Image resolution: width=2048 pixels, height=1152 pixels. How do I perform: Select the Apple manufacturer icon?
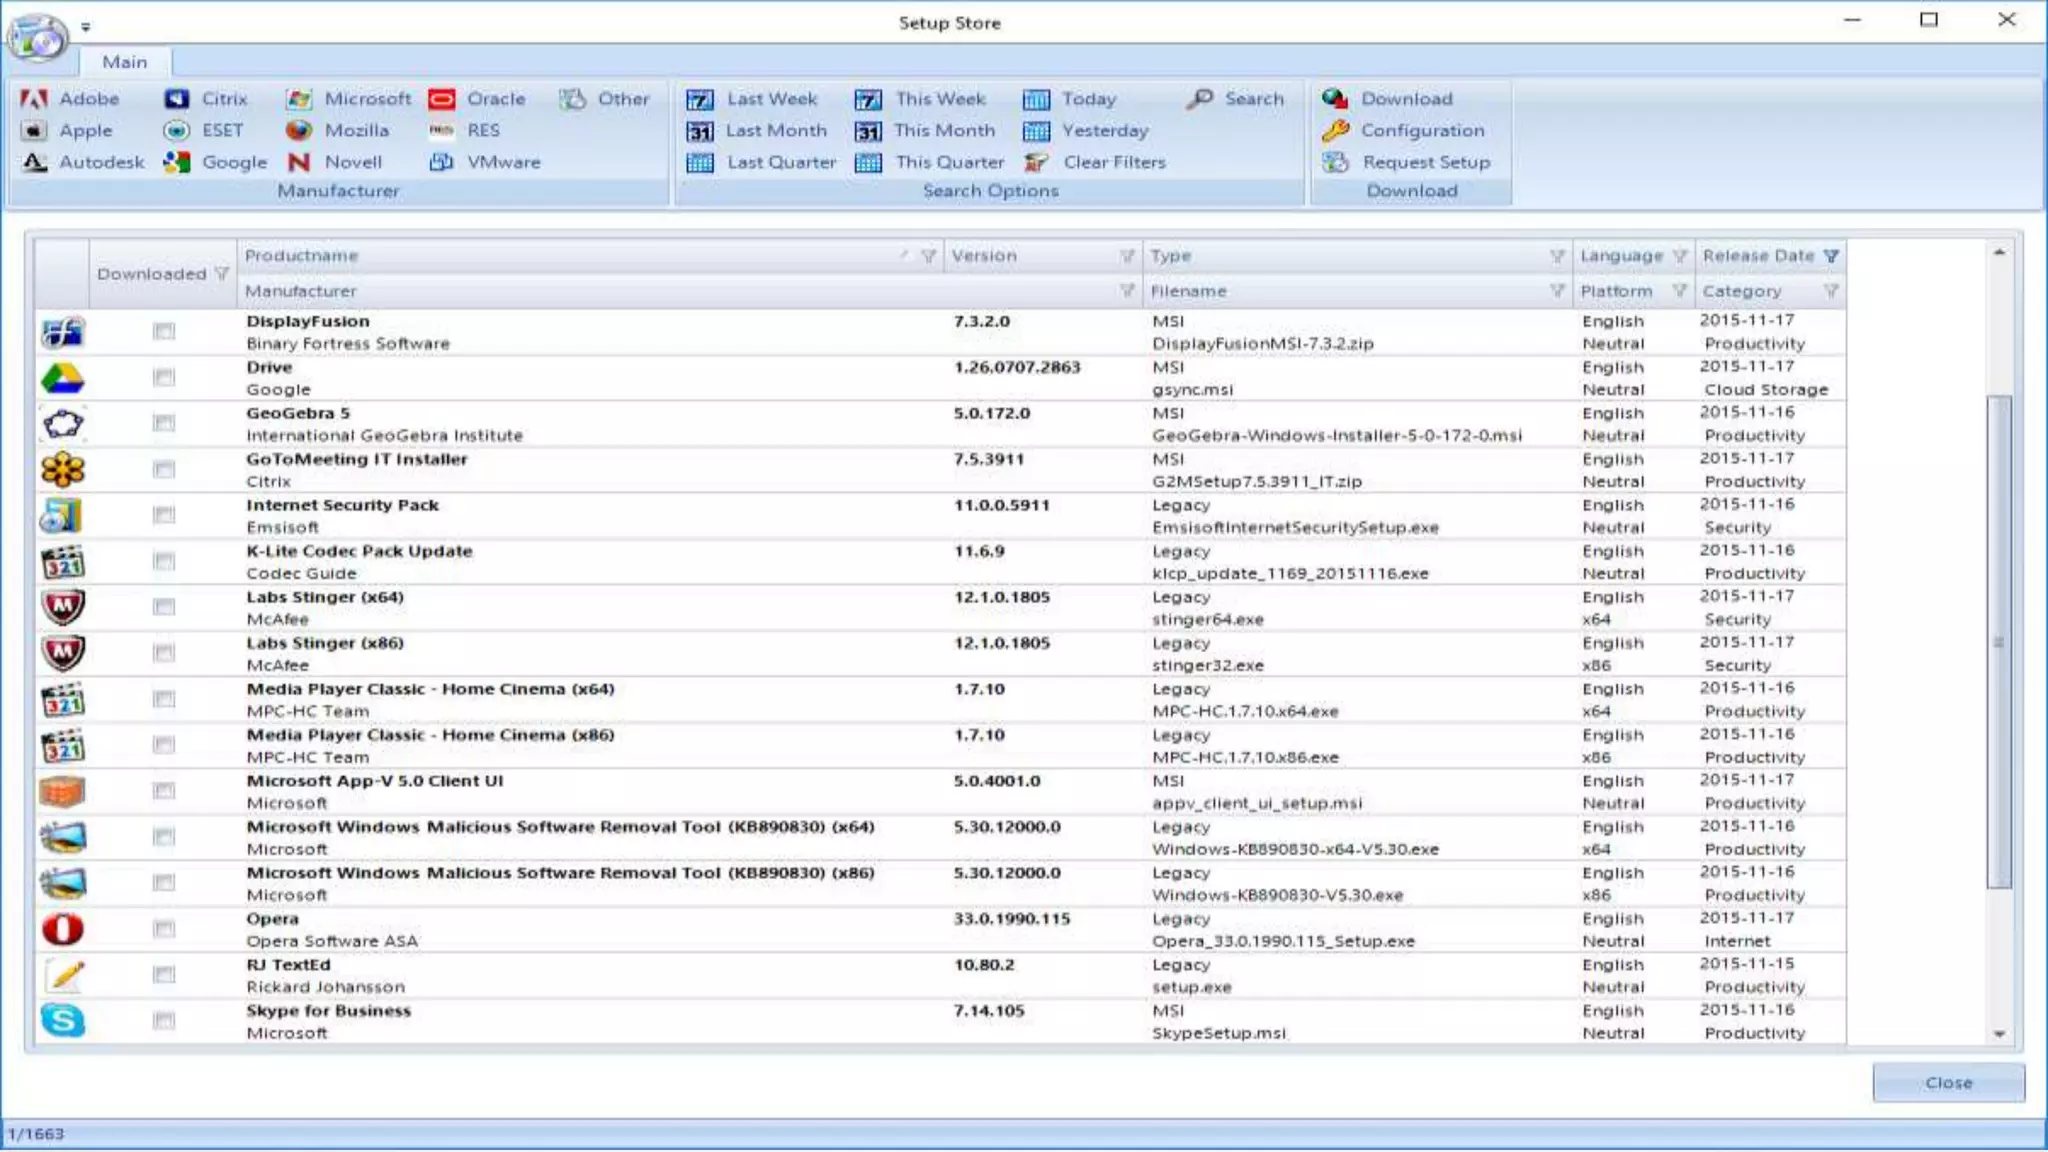34,131
